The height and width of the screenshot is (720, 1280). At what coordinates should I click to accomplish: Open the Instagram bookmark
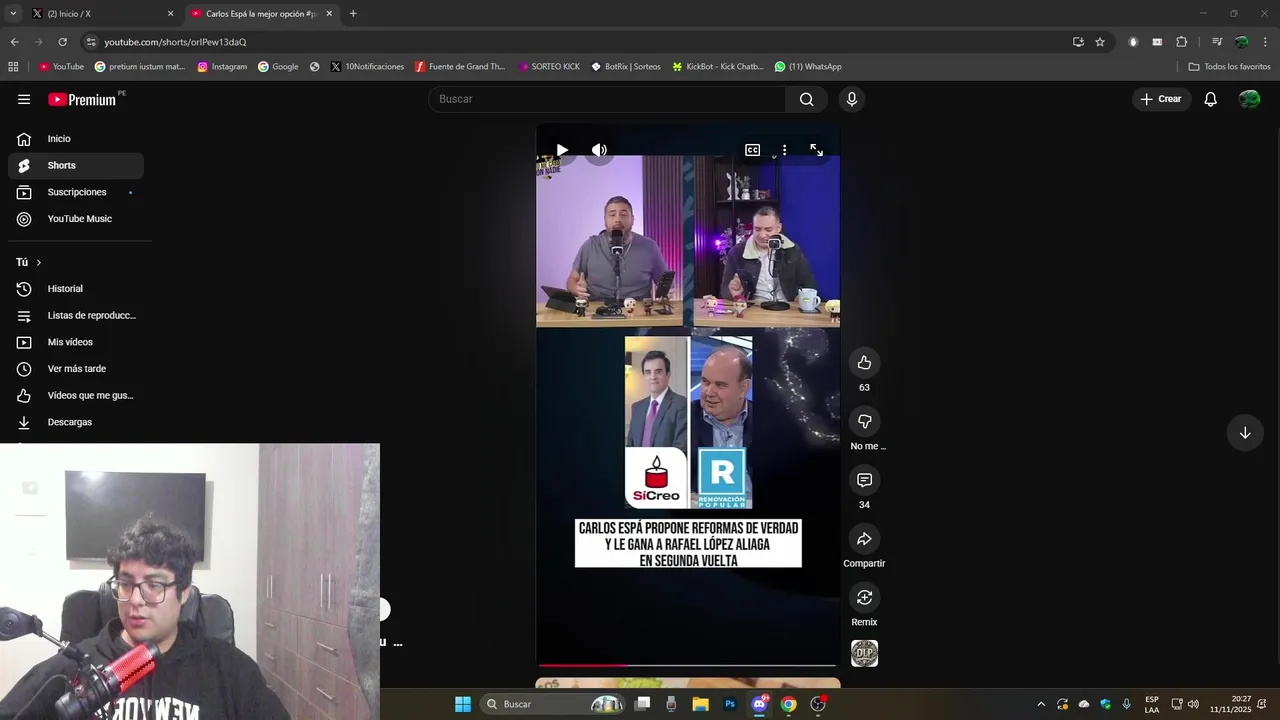[x=222, y=67]
